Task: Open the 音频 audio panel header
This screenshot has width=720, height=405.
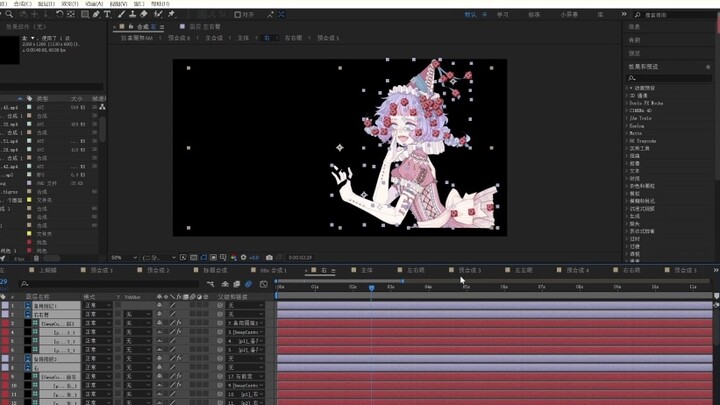Action: pyautogui.click(x=634, y=40)
